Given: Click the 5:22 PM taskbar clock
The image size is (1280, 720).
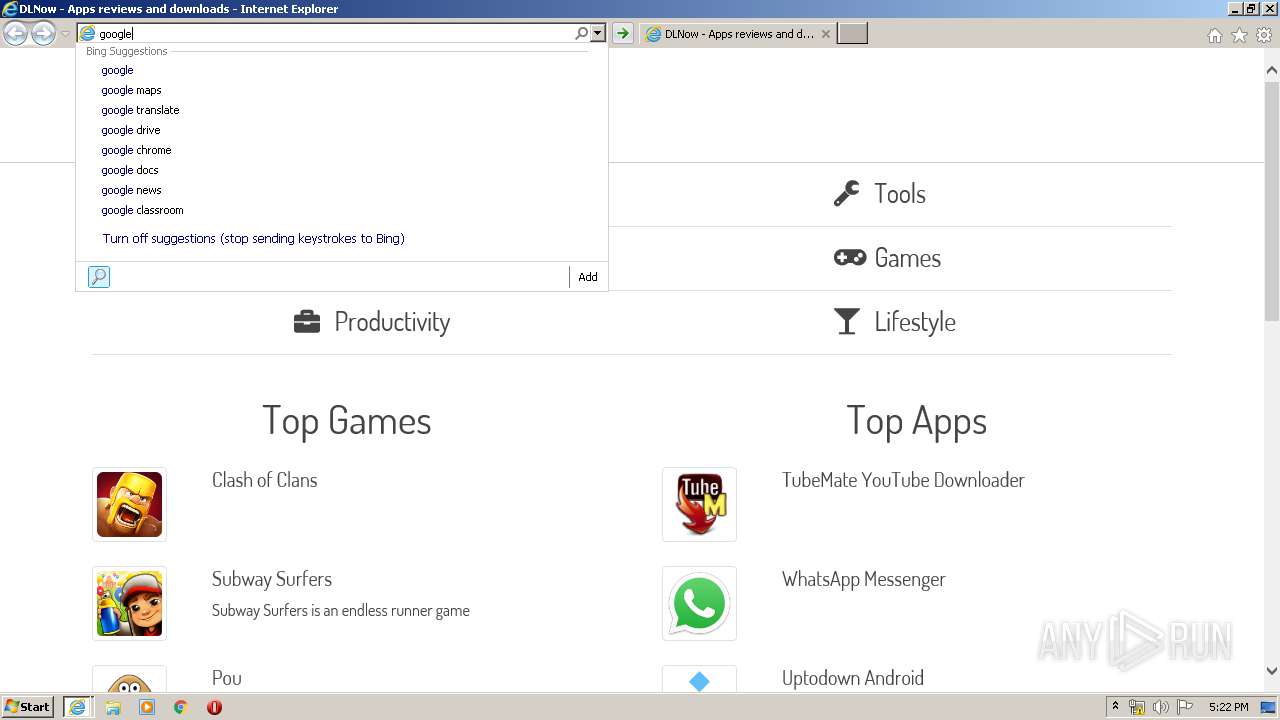Looking at the screenshot, I should [x=1228, y=707].
